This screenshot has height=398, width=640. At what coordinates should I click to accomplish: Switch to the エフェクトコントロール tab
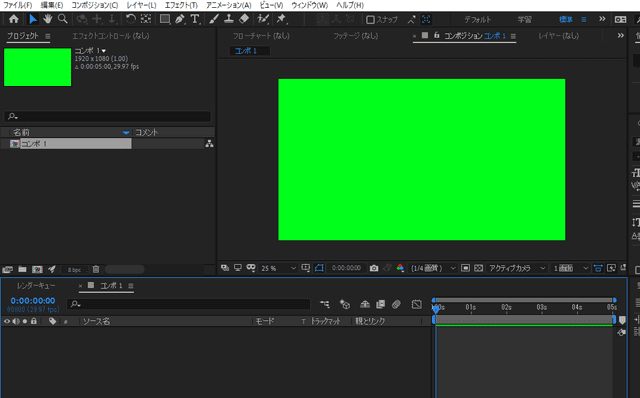111,36
